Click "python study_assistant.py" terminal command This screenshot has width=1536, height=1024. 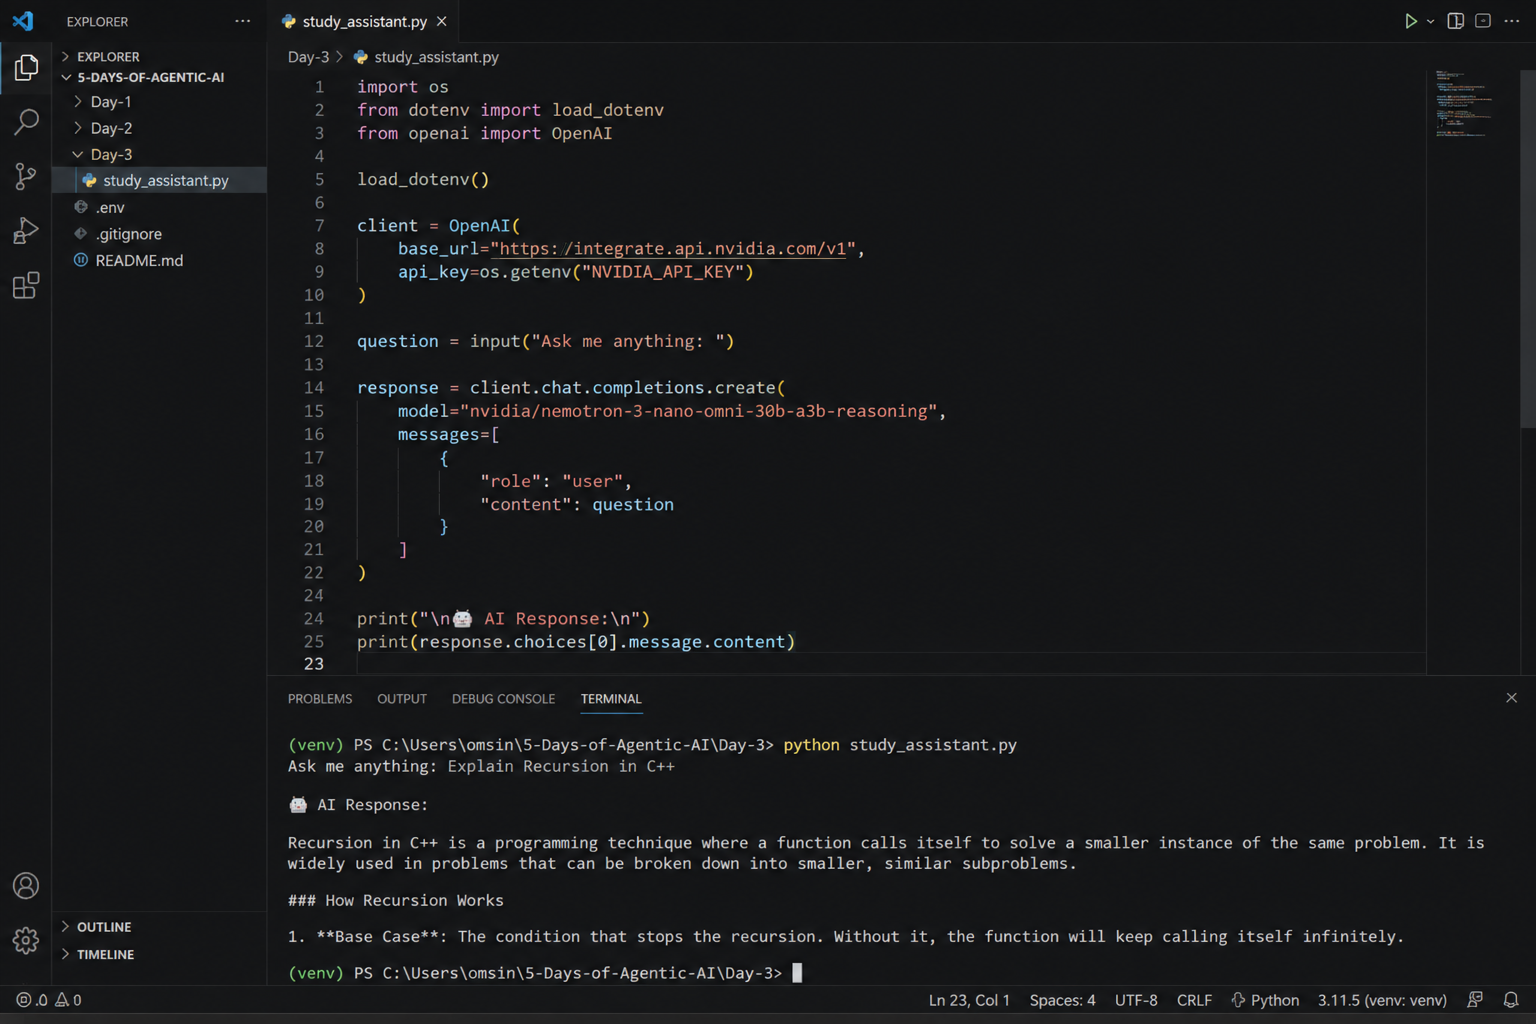(x=900, y=745)
